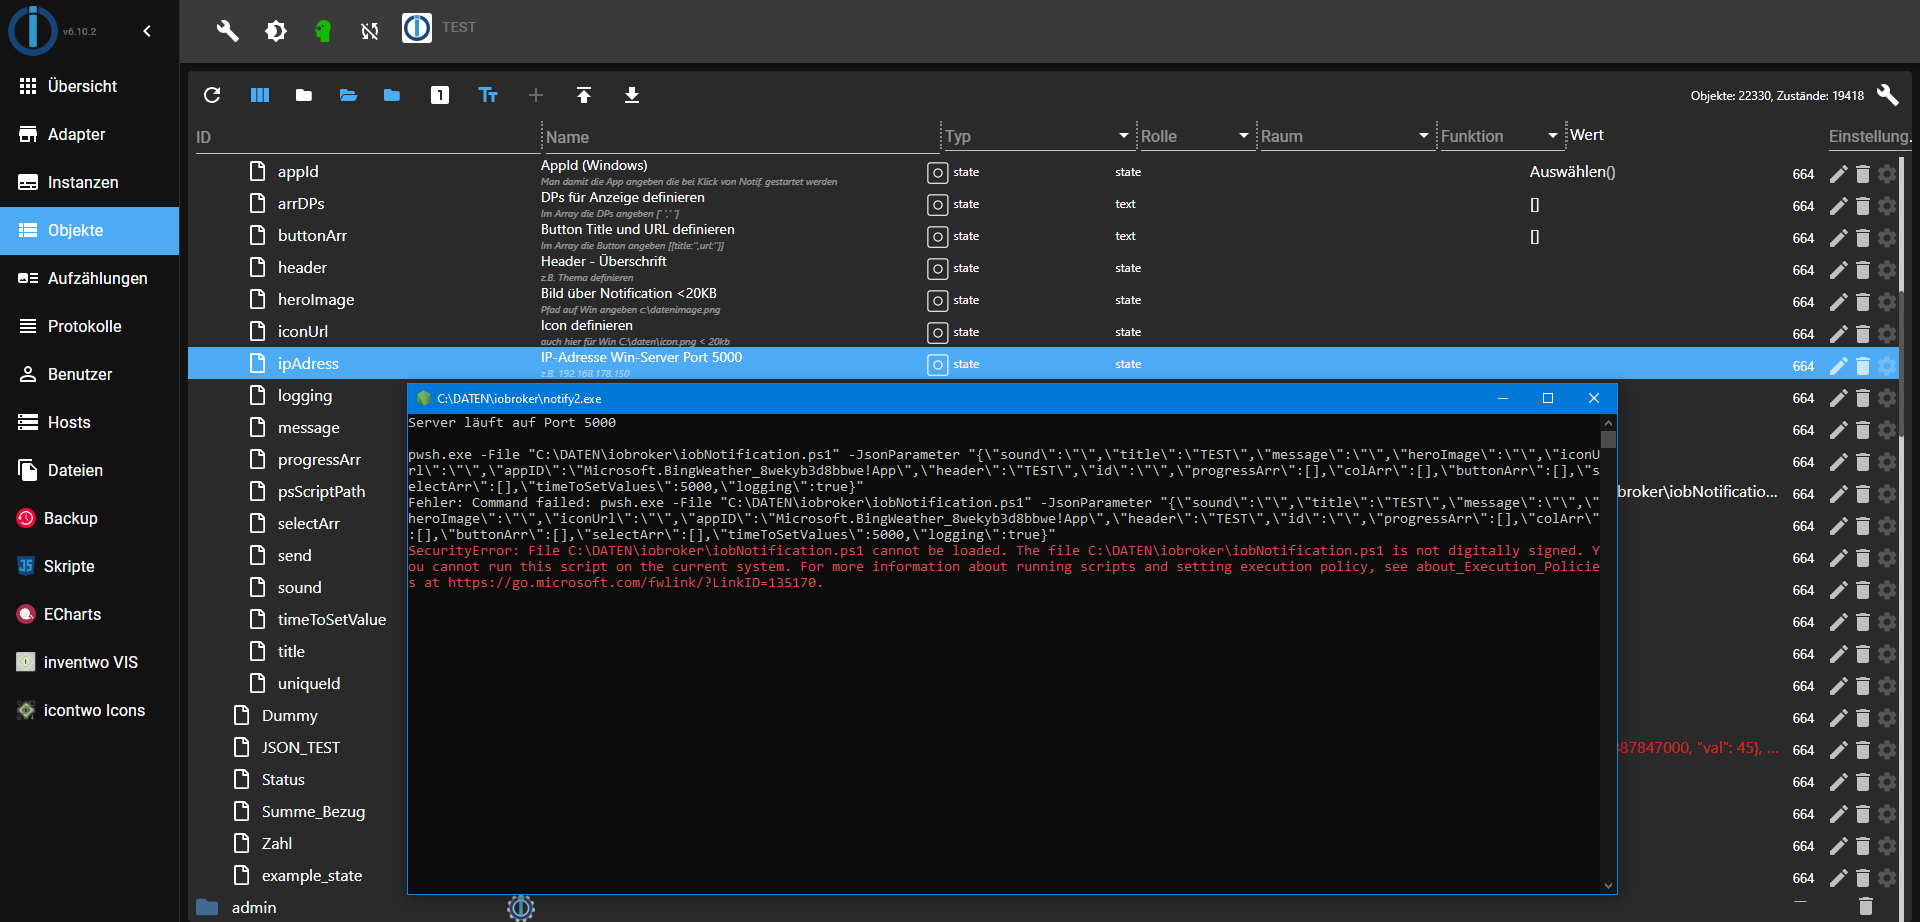Open the object browser settings wrench at right

click(x=1887, y=95)
